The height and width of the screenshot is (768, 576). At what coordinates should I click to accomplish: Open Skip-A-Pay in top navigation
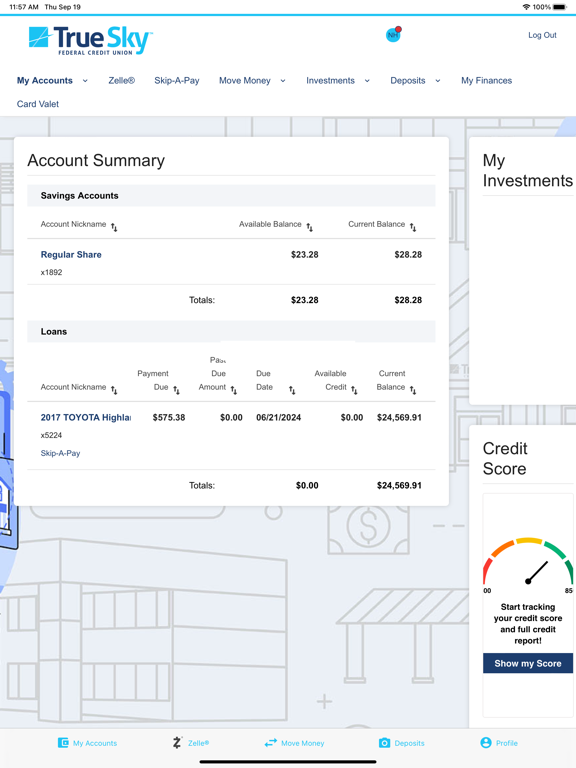point(177,80)
